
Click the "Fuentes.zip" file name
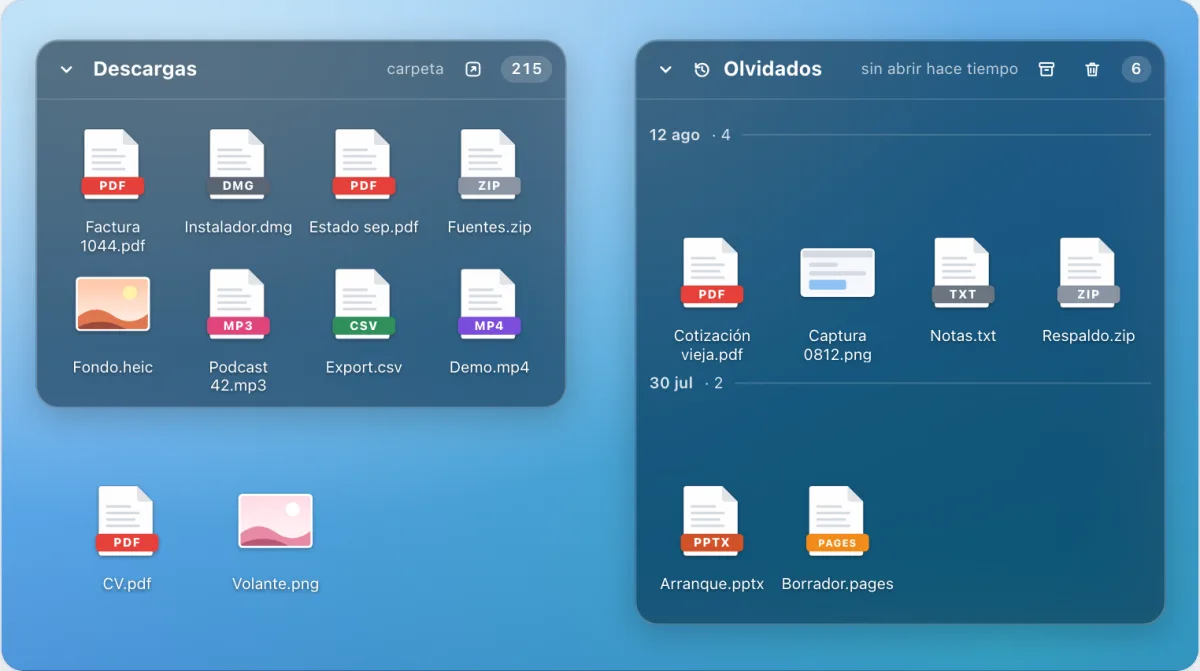[x=489, y=227]
